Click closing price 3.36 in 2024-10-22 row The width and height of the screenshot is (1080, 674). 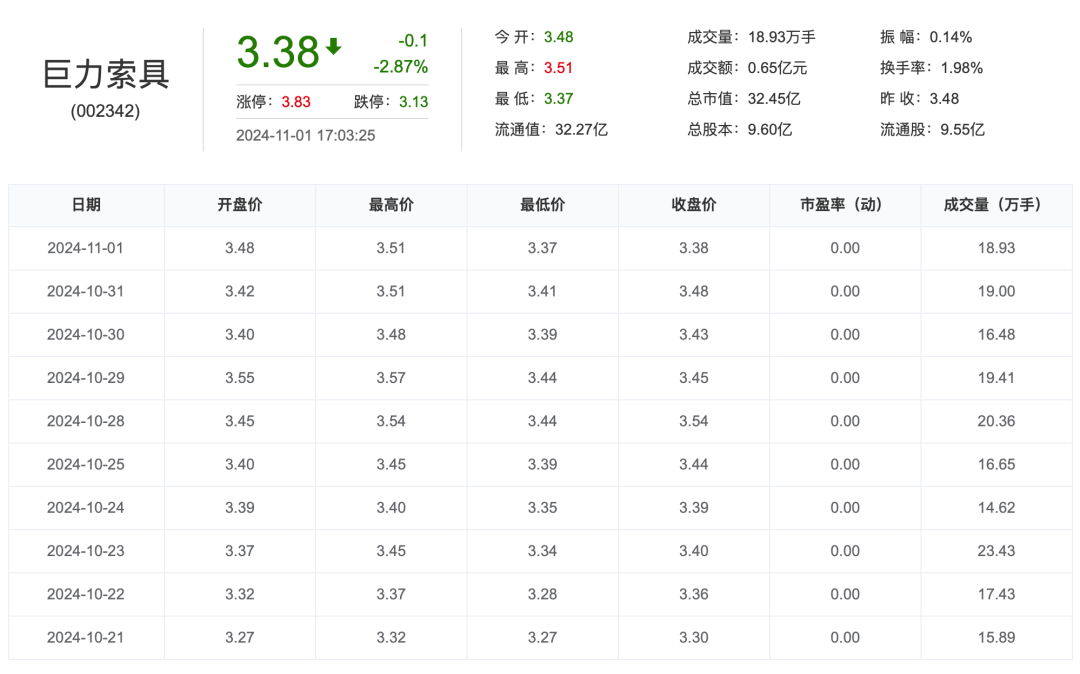694,594
